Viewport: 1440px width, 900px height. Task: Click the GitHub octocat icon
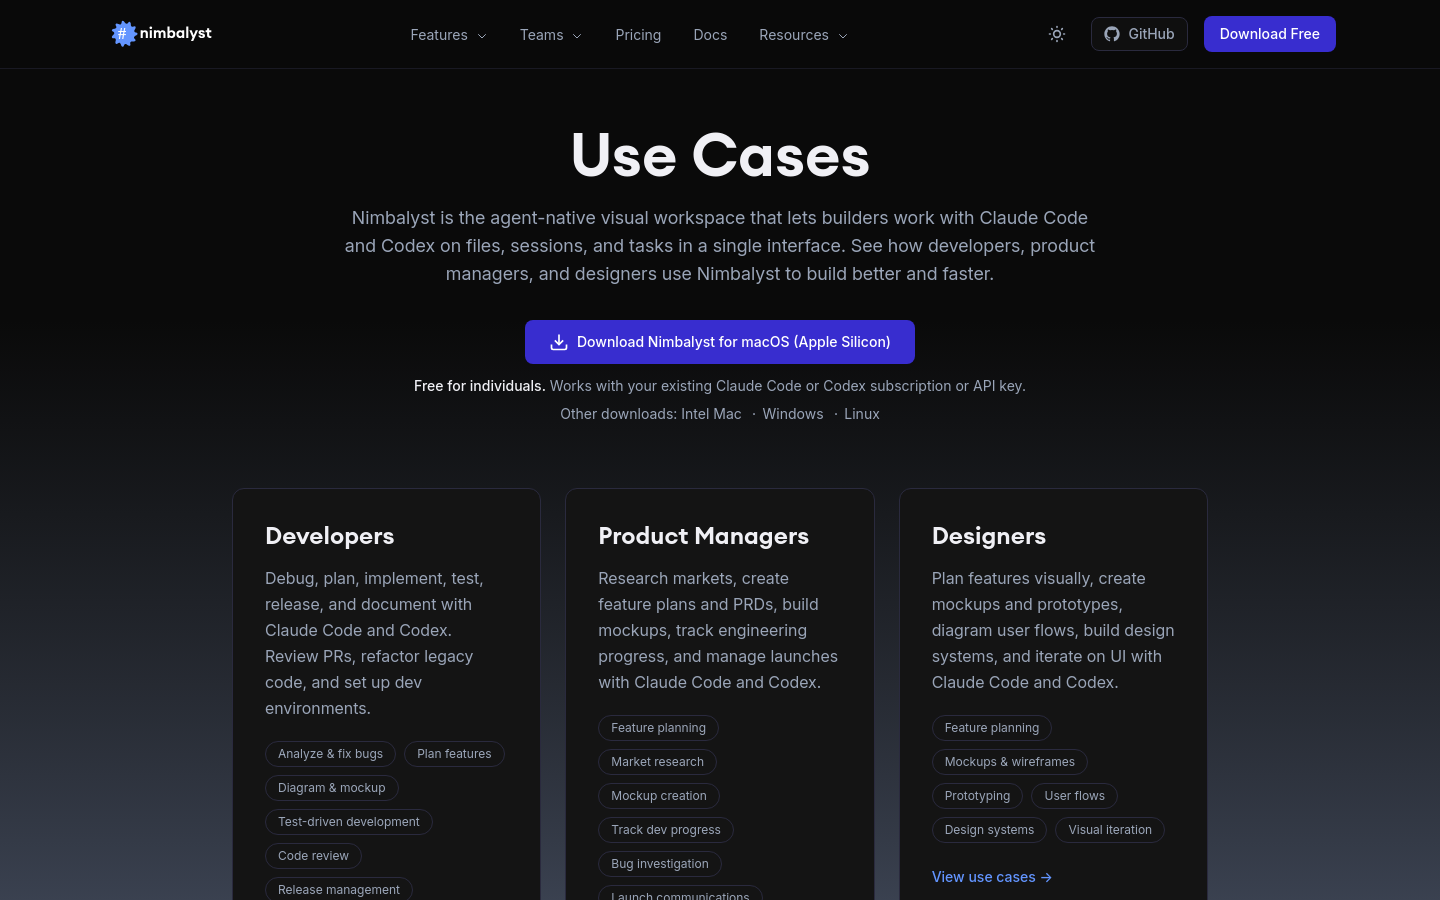point(1112,34)
